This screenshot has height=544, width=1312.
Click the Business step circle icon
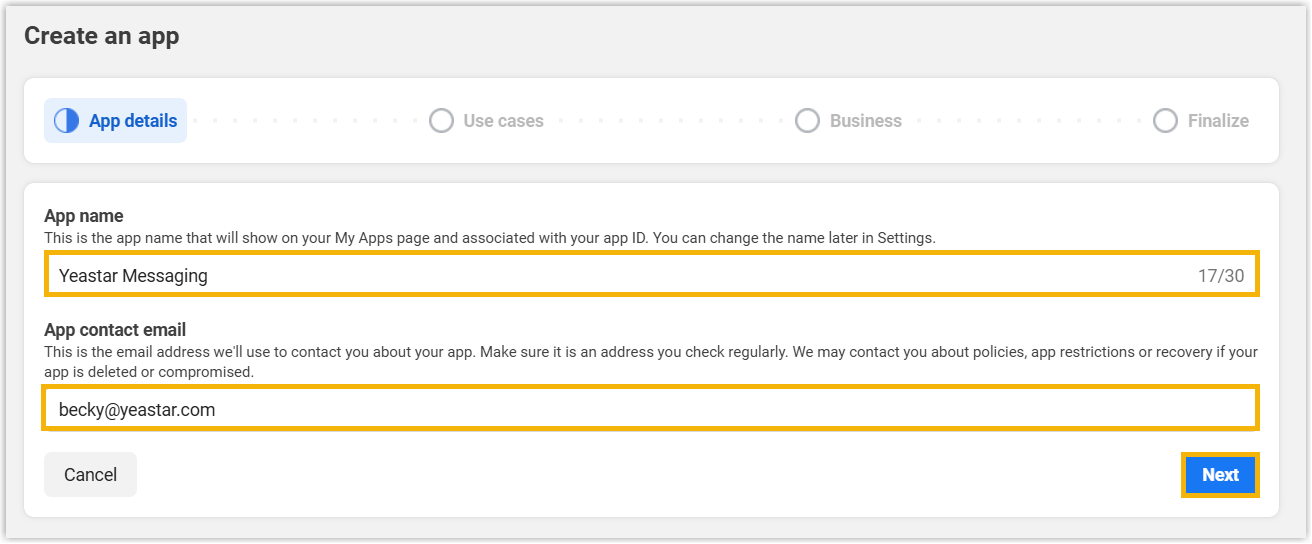[807, 121]
